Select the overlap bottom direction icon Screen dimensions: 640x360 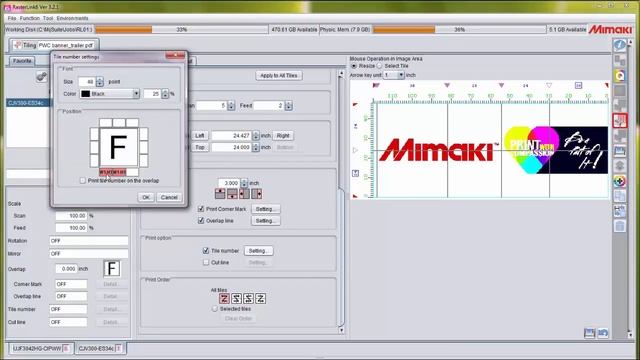[232, 194]
